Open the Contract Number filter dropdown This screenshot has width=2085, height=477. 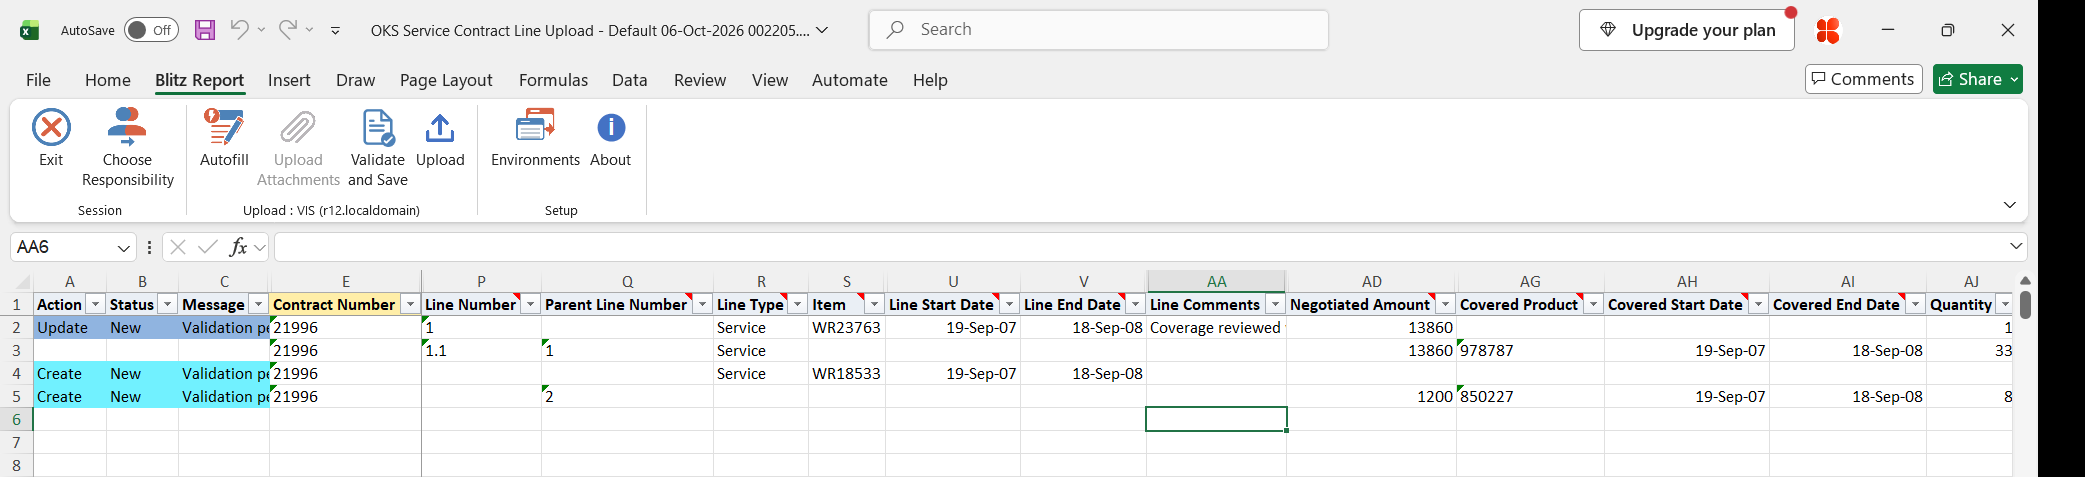pyautogui.click(x=410, y=304)
